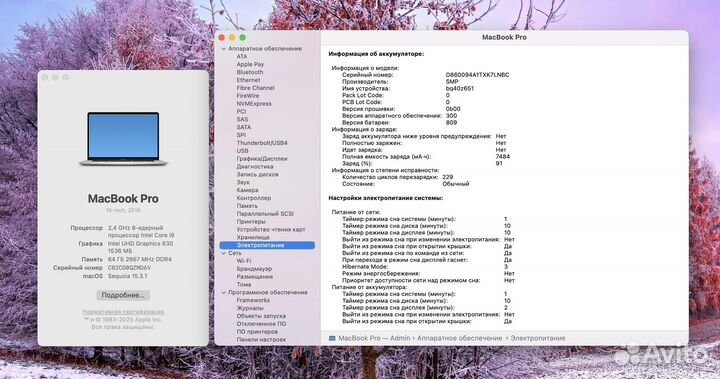Select Тома under Сеть
Viewport: 720px width, 379px height.
pos(244,284)
